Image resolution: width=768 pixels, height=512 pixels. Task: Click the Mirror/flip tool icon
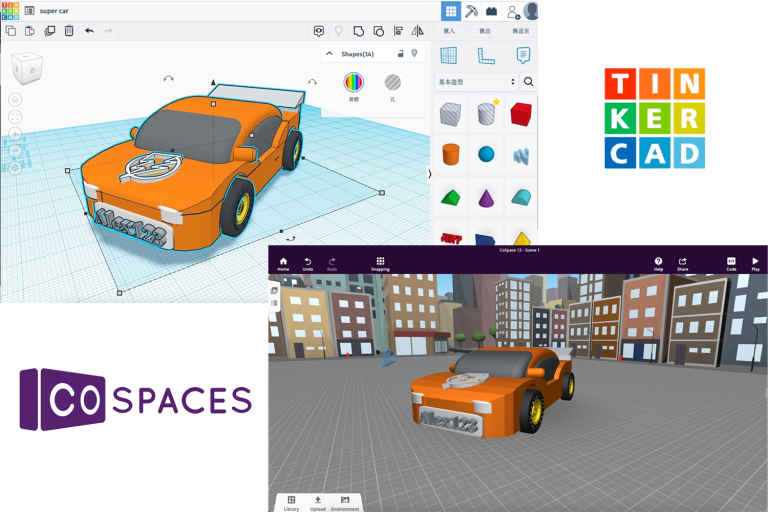[x=417, y=31]
